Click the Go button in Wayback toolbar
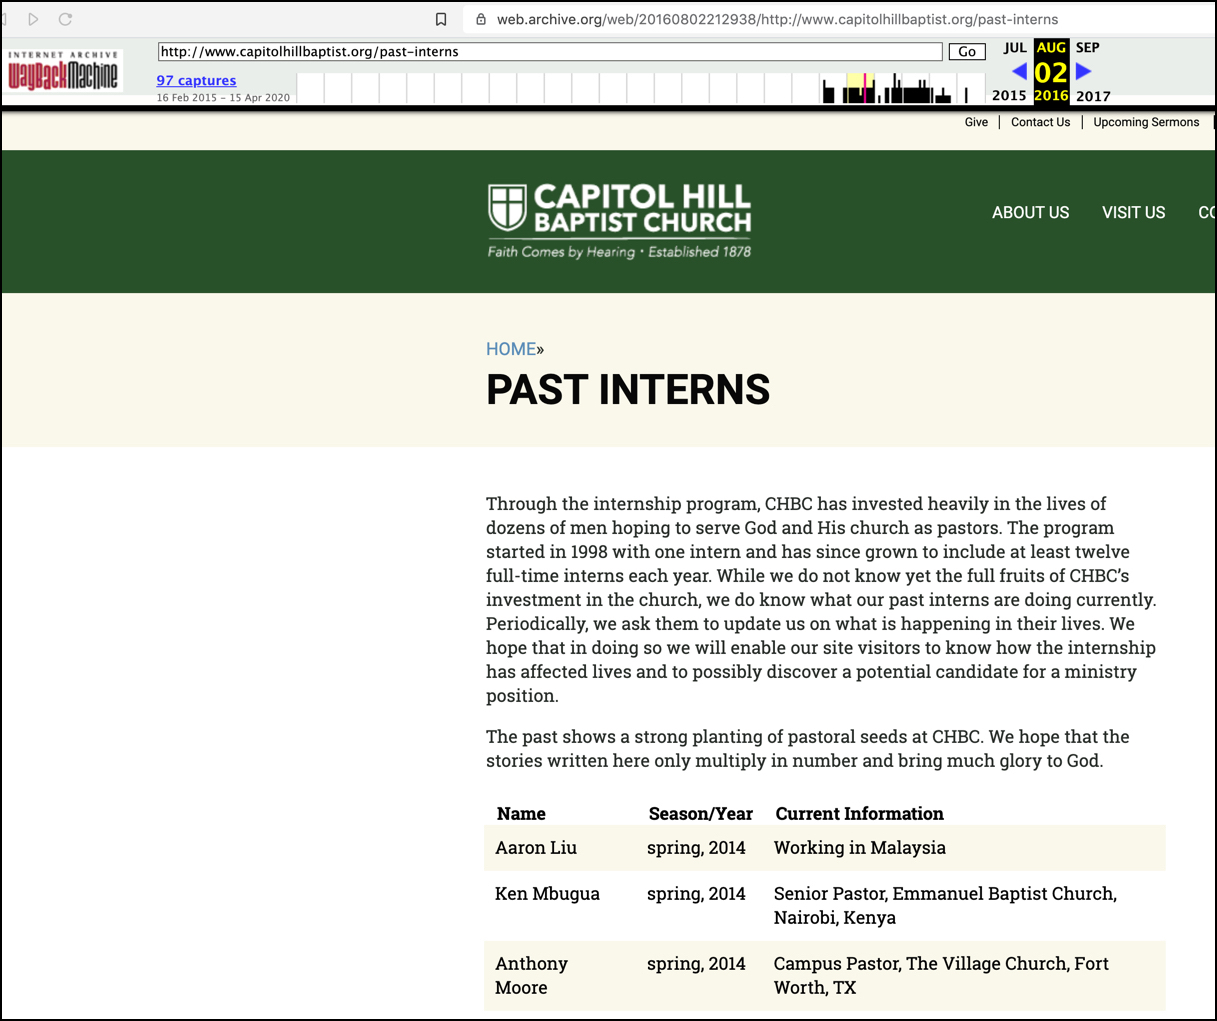Image resolution: width=1217 pixels, height=1021 pixels. click(967, 52)
